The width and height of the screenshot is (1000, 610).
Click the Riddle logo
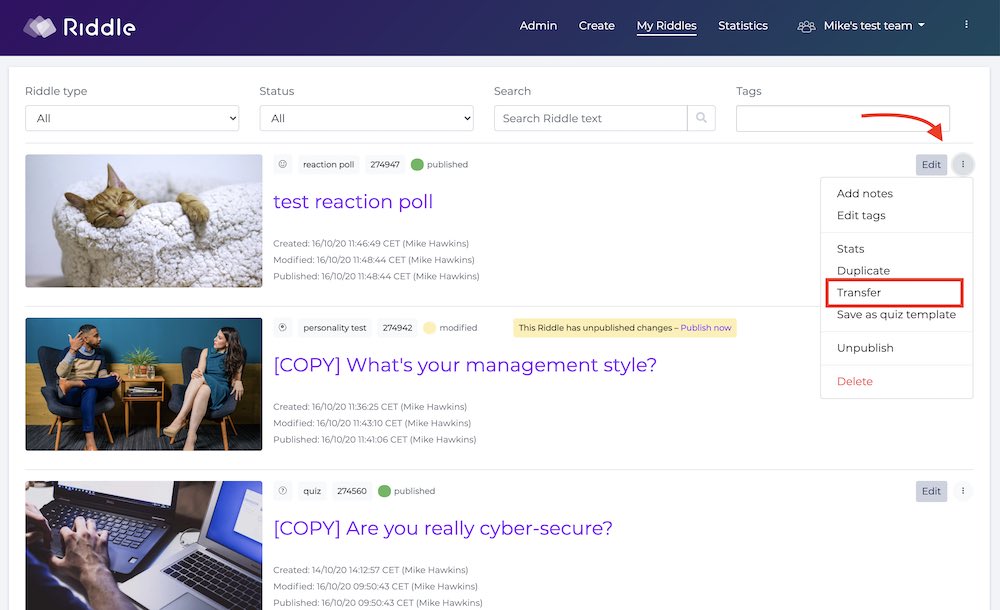[79, 27]
